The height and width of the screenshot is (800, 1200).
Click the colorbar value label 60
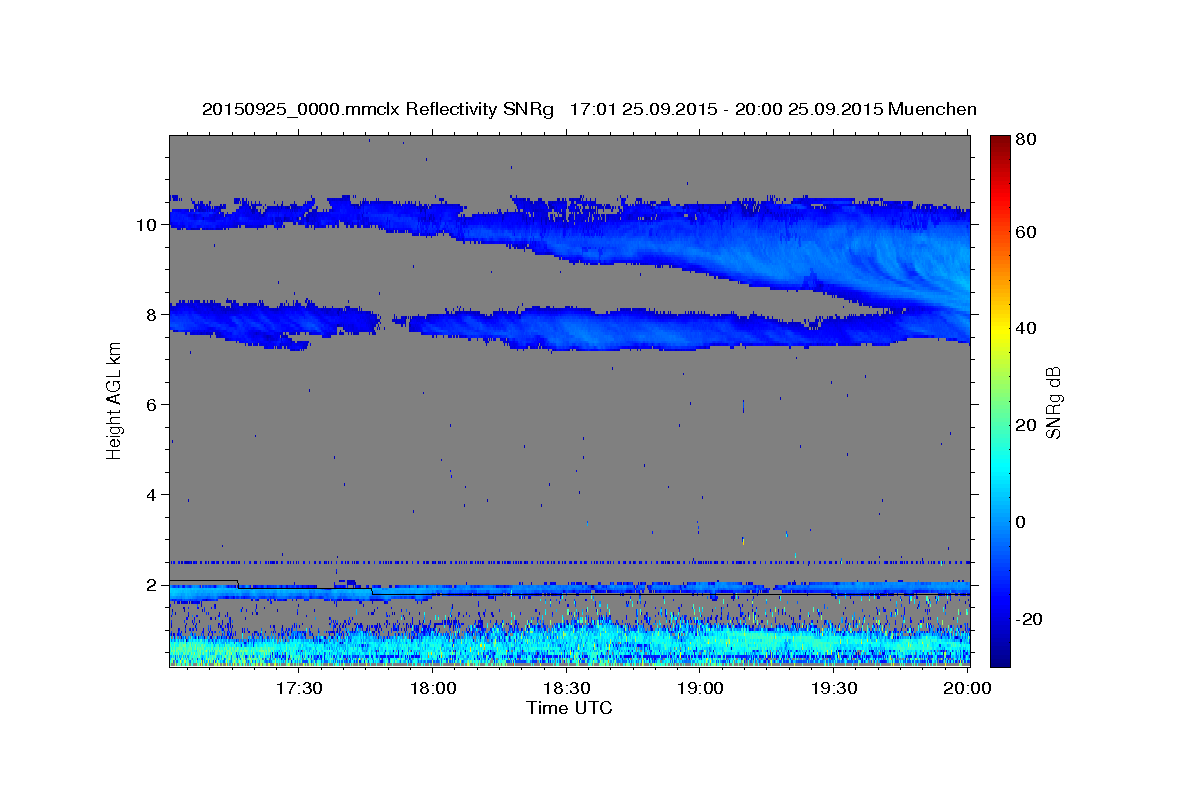[x=1025, y=232]
